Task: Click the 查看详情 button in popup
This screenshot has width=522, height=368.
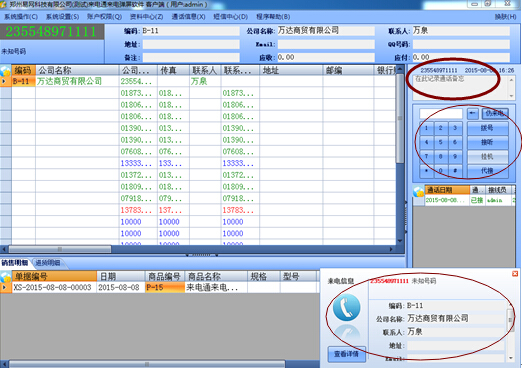Action: (346, 354)
